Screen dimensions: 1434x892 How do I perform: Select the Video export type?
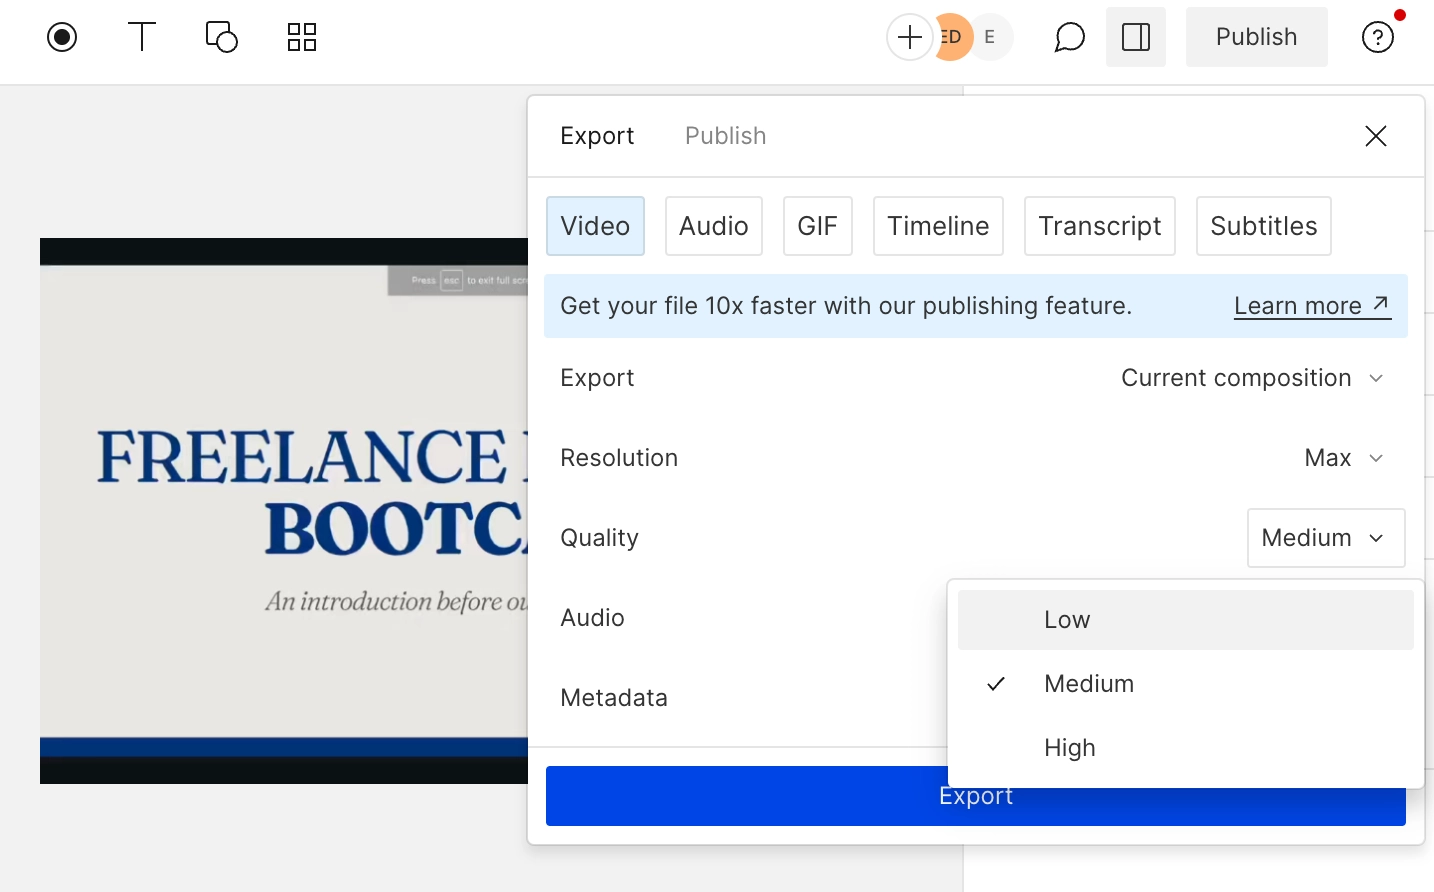click(595, 226)
